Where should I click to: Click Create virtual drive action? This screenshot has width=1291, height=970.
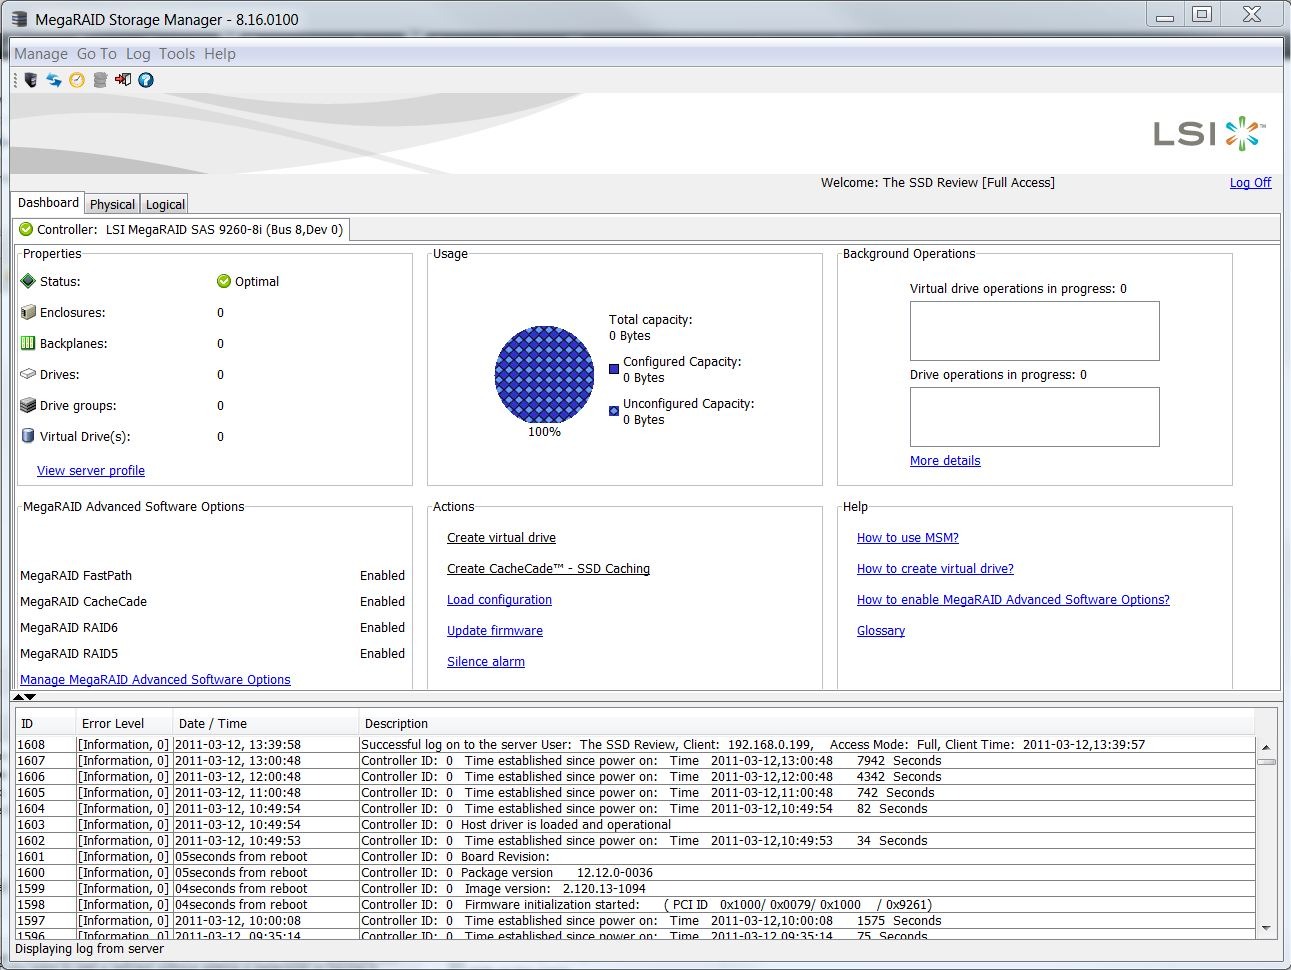pos(501,538)
